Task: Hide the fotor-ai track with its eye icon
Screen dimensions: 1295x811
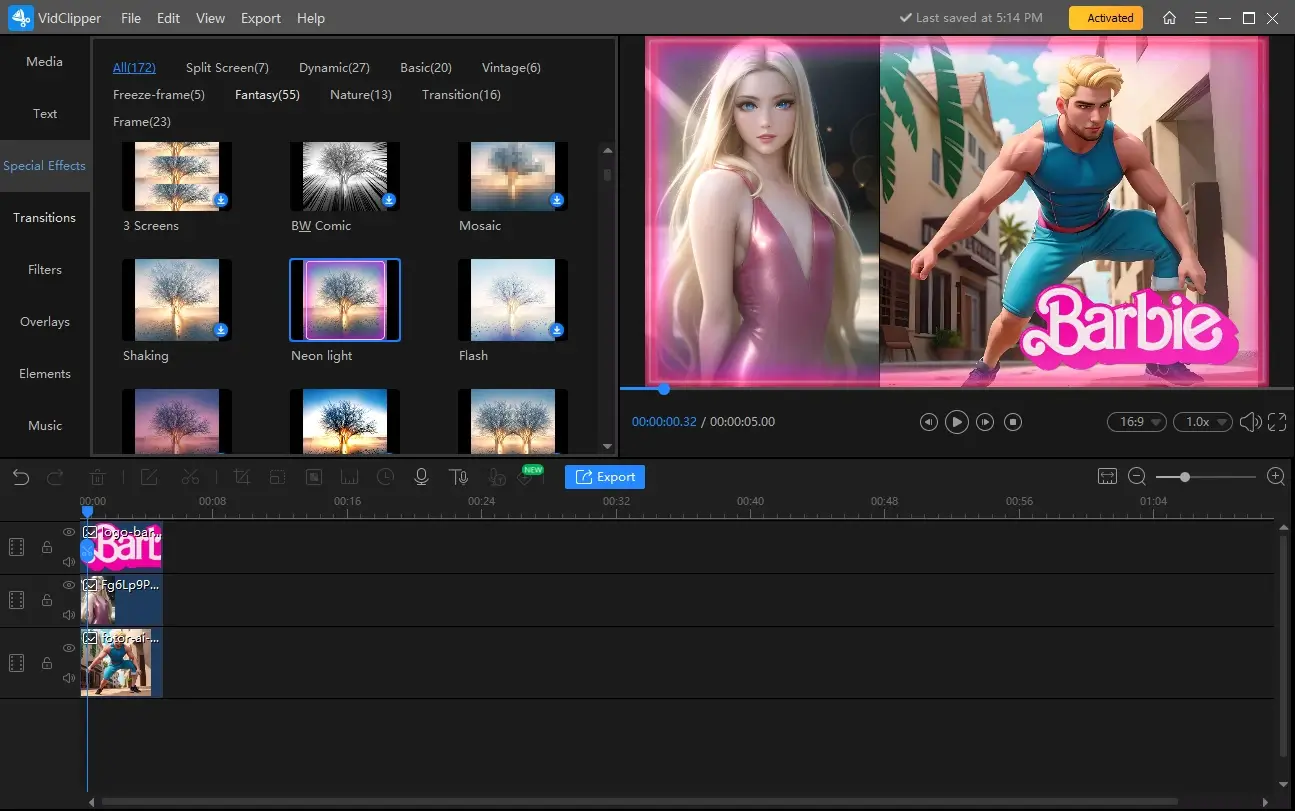Action: pos(69,648)
